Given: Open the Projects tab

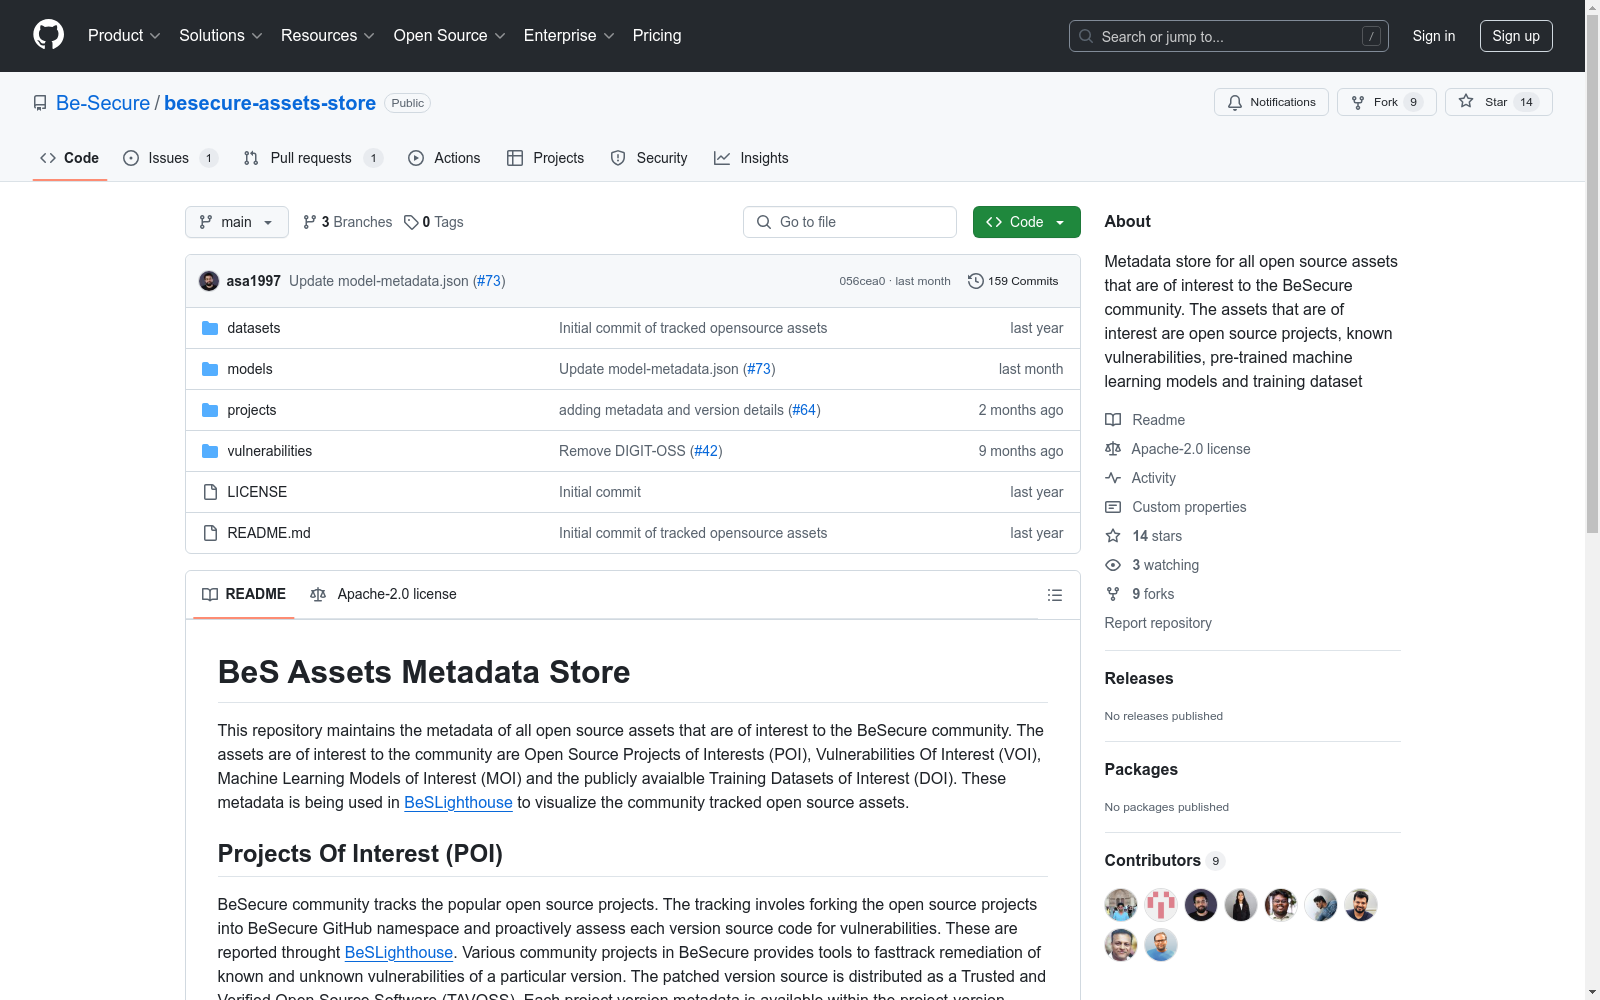Looking at the screenshot, I should pos(545,158).
